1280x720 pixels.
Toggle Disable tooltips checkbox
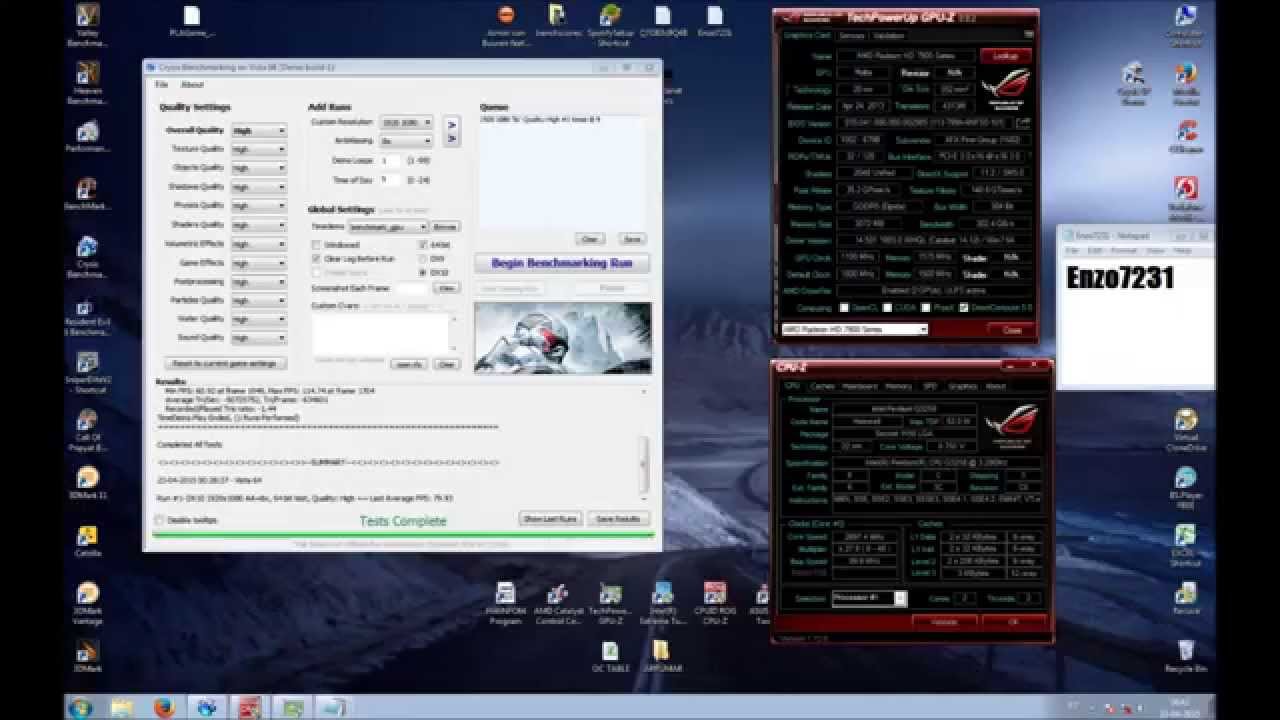click(x=159, y=520)
